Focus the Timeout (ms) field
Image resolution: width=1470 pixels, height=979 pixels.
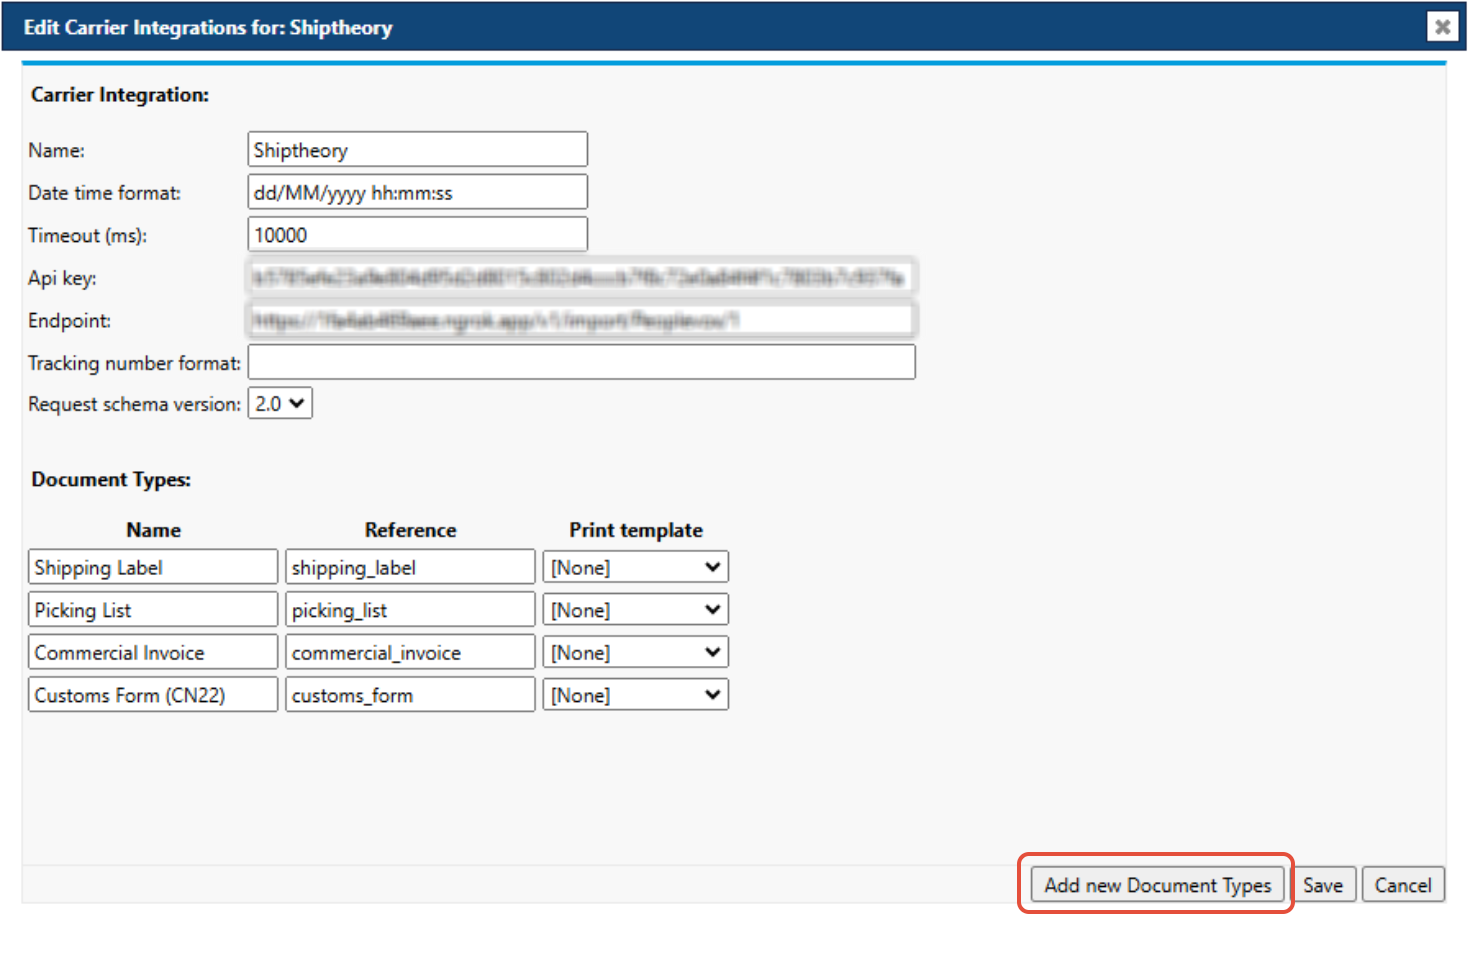tap(417, 235)
